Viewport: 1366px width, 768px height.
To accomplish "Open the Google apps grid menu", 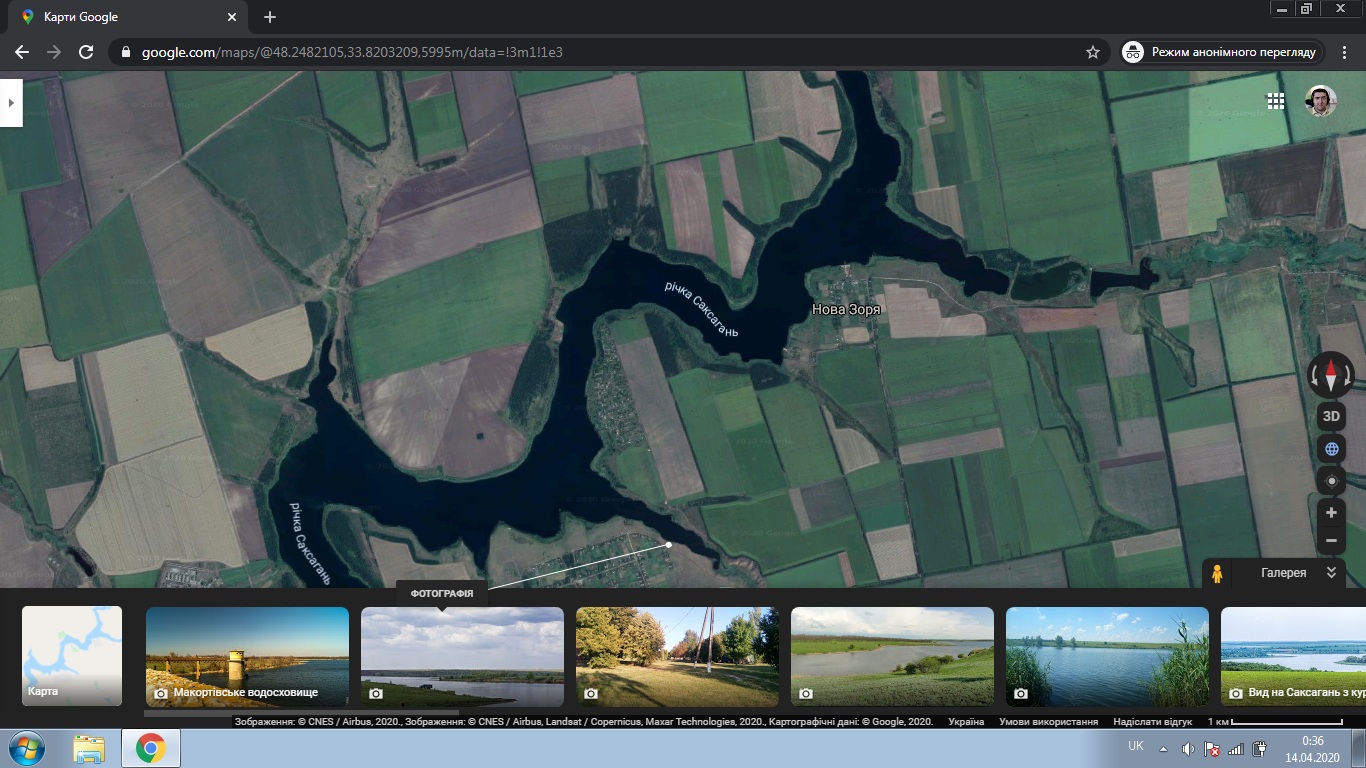I will [x=1276, y=101].
